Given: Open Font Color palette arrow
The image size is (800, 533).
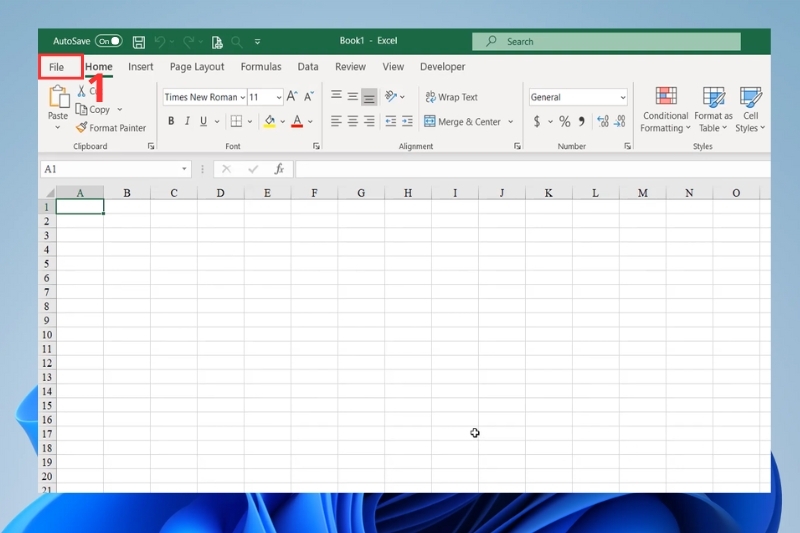Looking at the screenshot, I should [x=310, y=121].
